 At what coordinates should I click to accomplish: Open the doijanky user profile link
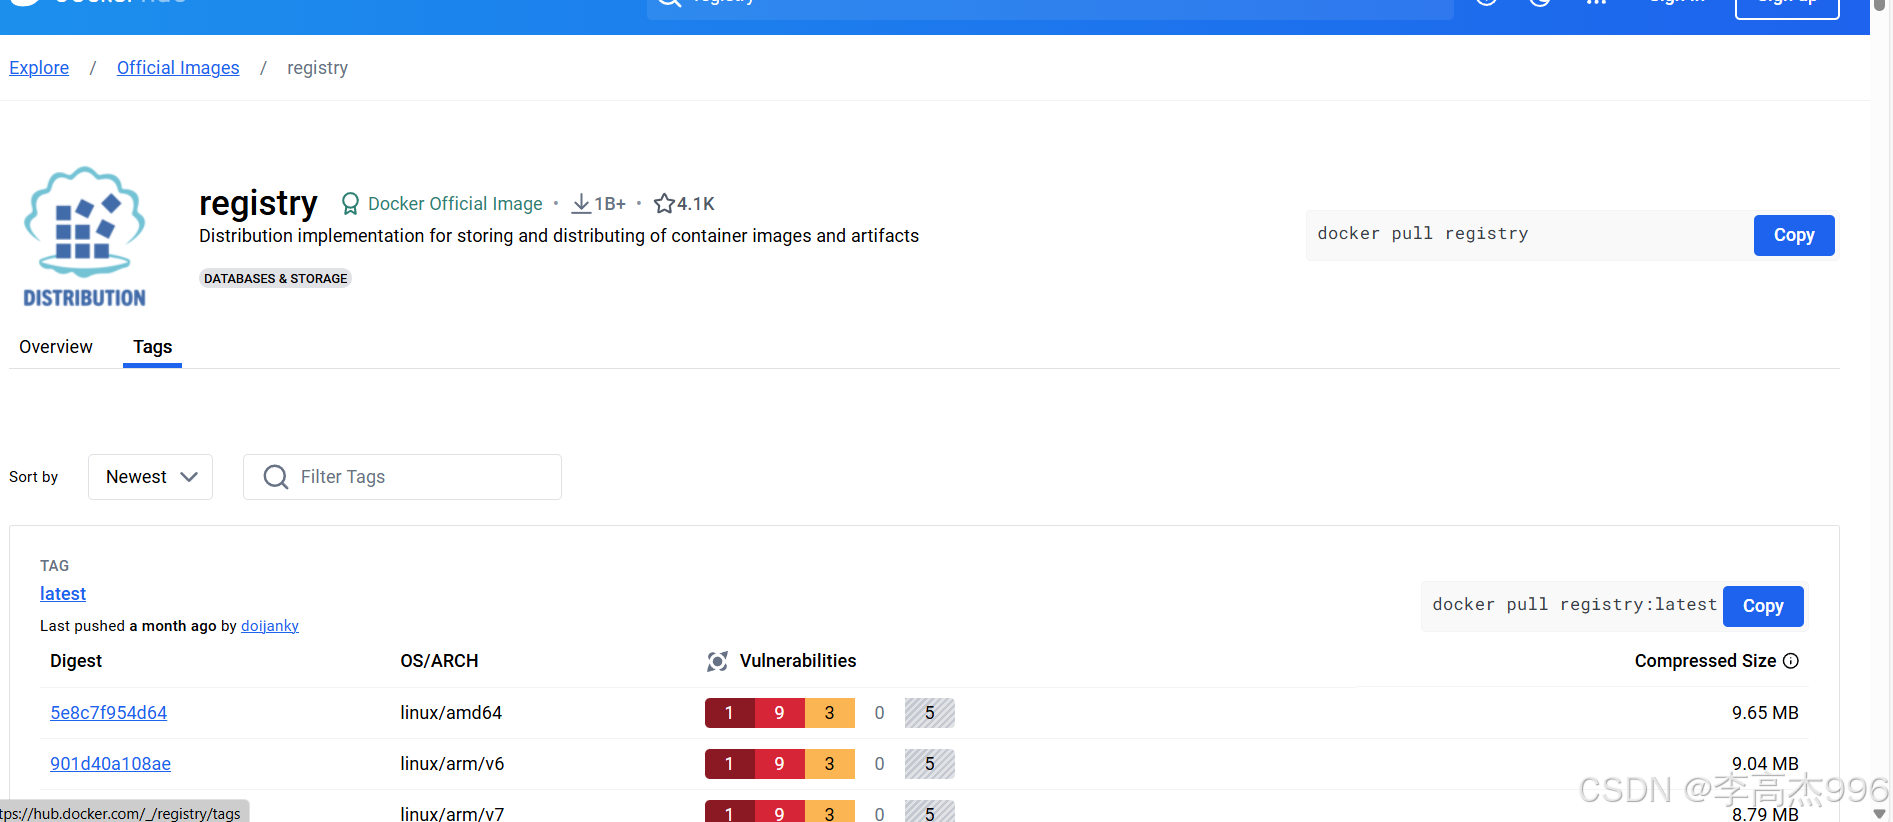270,626
